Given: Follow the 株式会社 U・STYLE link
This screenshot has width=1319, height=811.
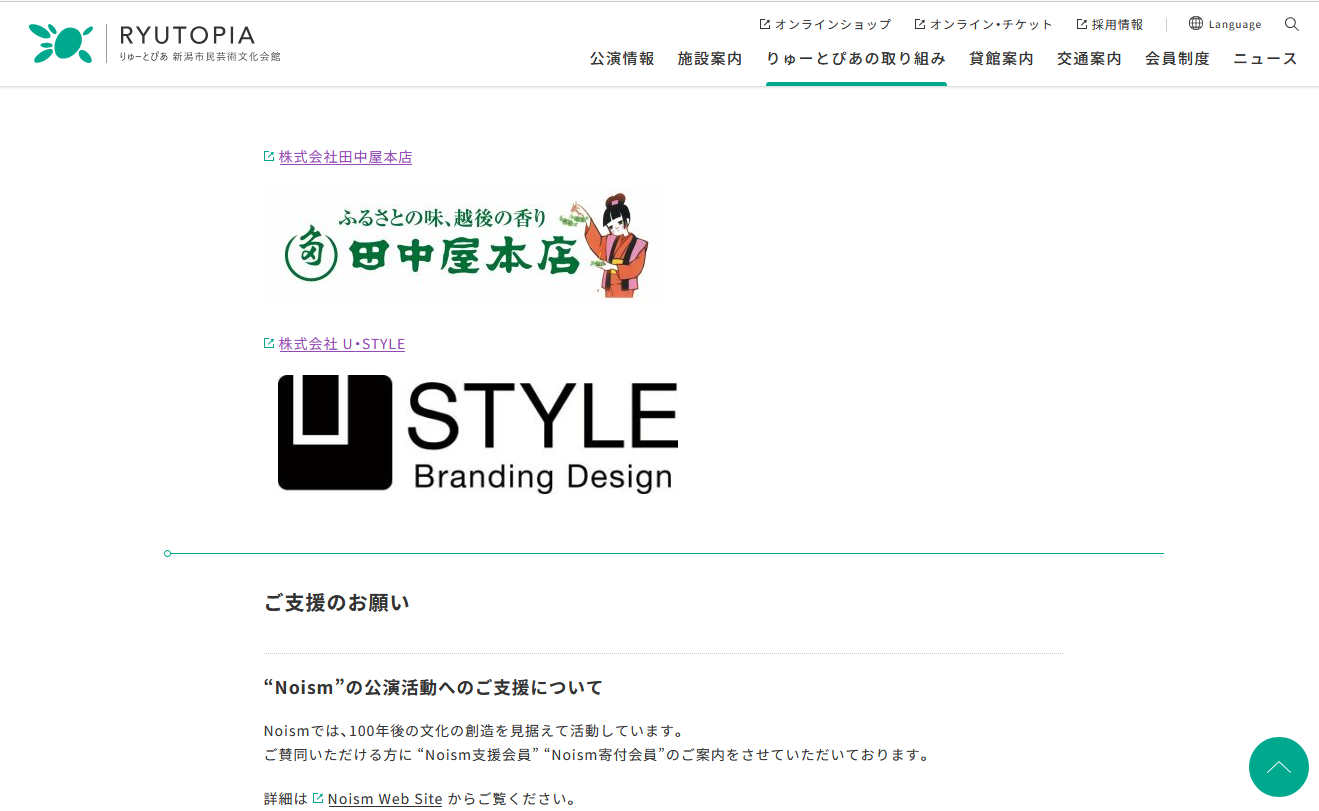Looking at the screenshot, I should pyautogui.click(x=342, y=344).
